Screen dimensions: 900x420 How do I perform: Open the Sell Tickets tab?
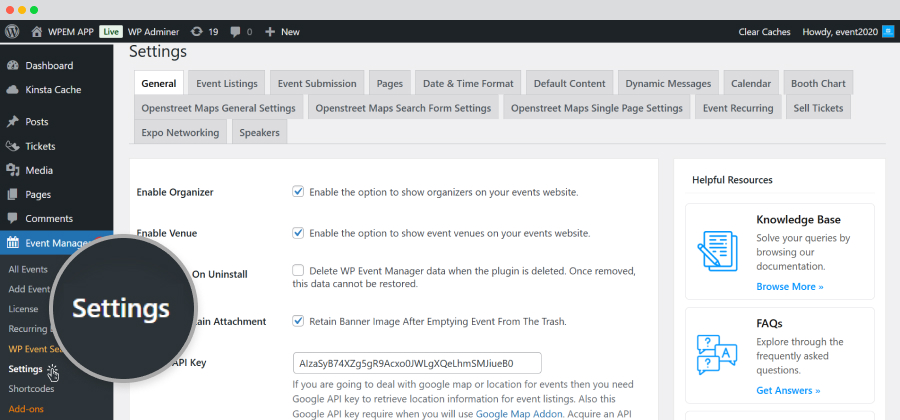pos(818,108)
